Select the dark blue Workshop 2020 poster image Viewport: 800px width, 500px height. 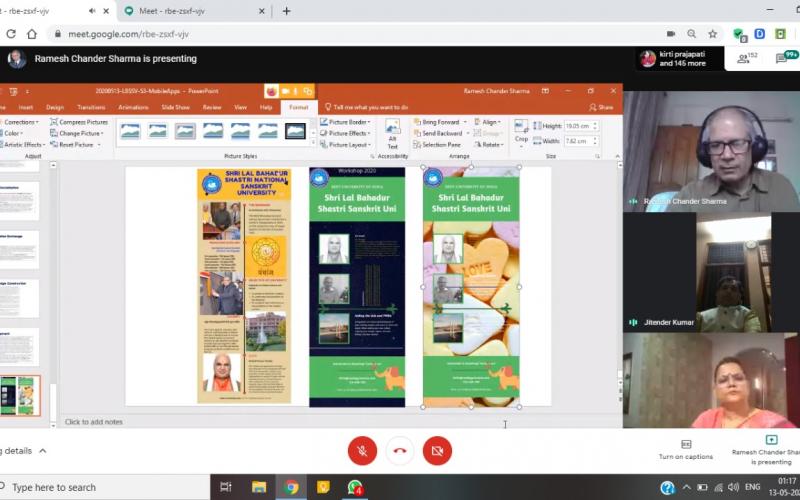(357, 287)
